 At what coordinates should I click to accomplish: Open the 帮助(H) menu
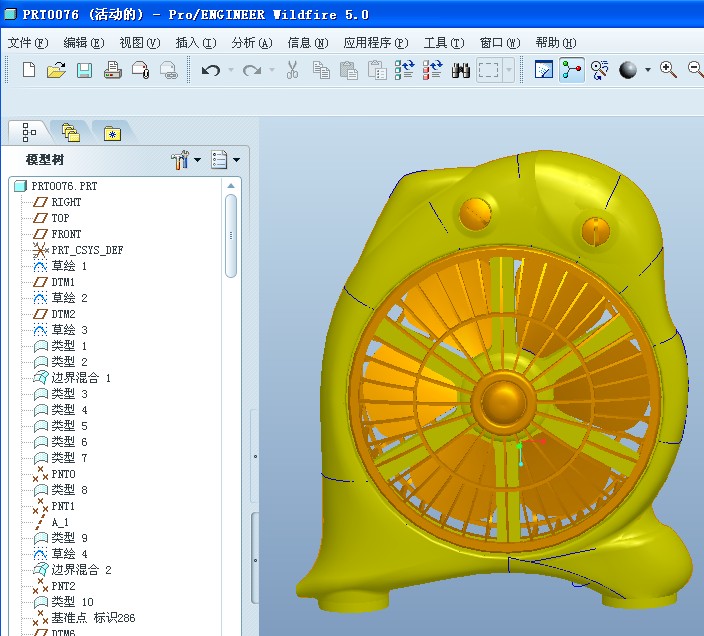[x=556, y=43]
